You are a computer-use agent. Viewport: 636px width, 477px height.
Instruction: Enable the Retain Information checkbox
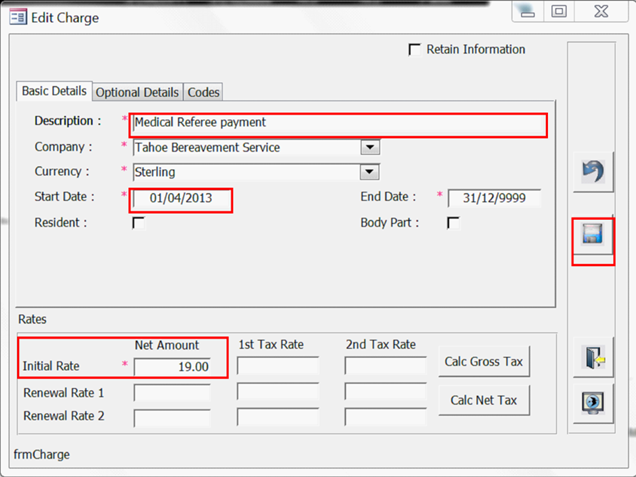pyautogui.click(x=415, y=50)
